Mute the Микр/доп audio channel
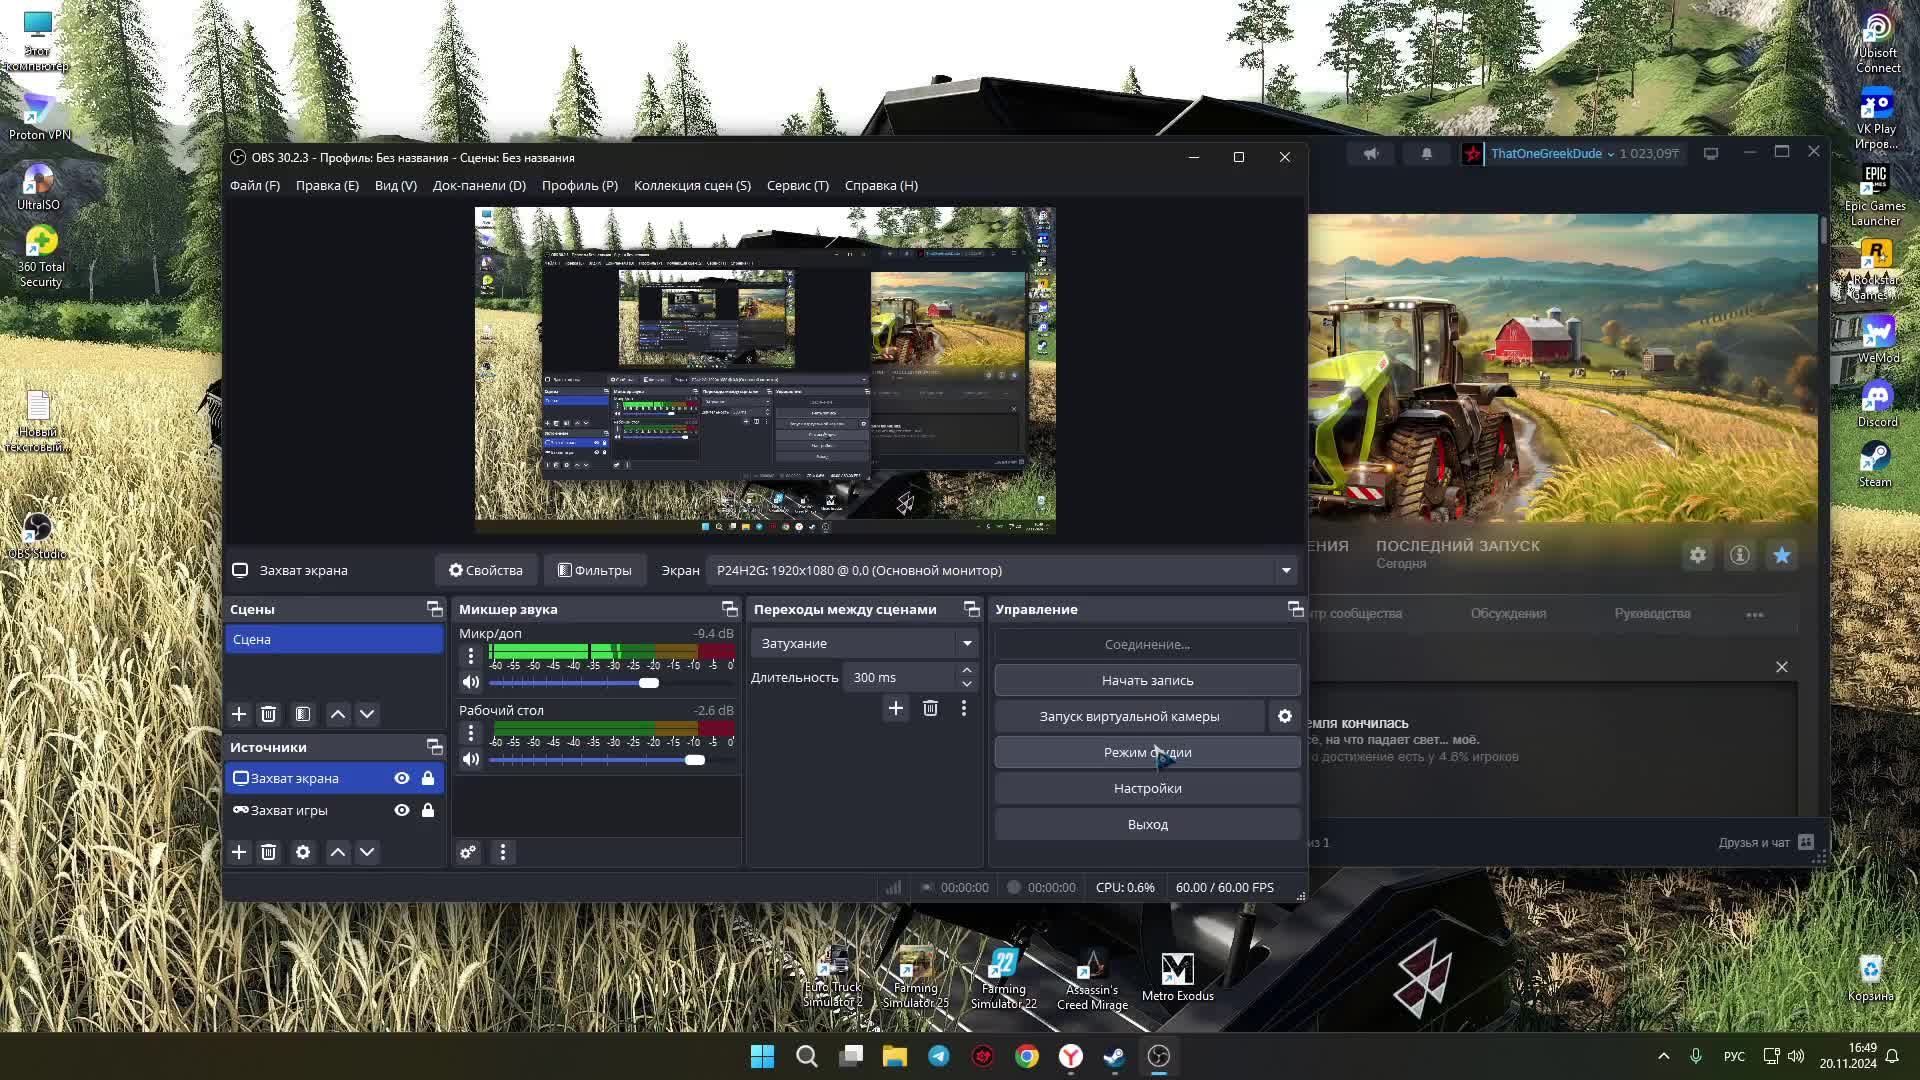1920x1080 pixels. [x=471, y=682]
